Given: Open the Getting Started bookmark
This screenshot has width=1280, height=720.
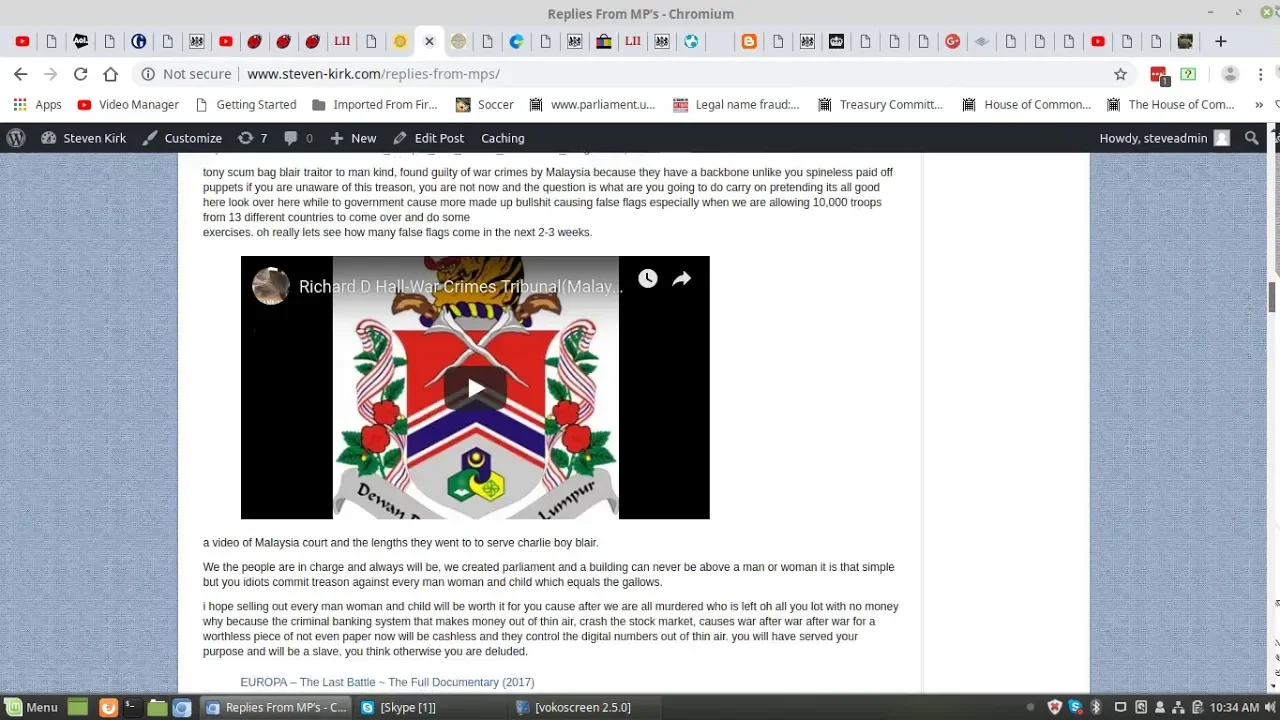Looking at the screenshot, I should tap(246, 104).
